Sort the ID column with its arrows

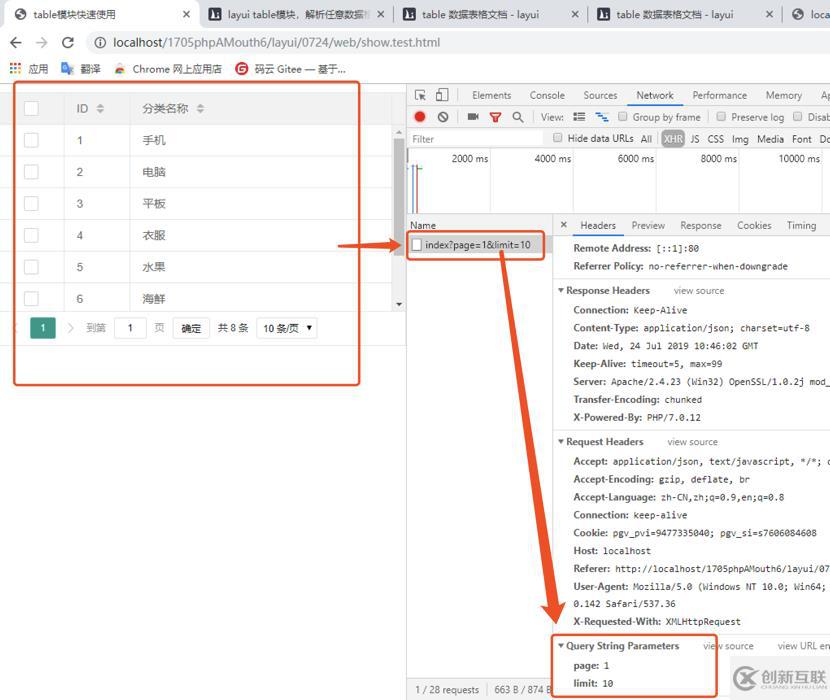(x=100, y=109)
